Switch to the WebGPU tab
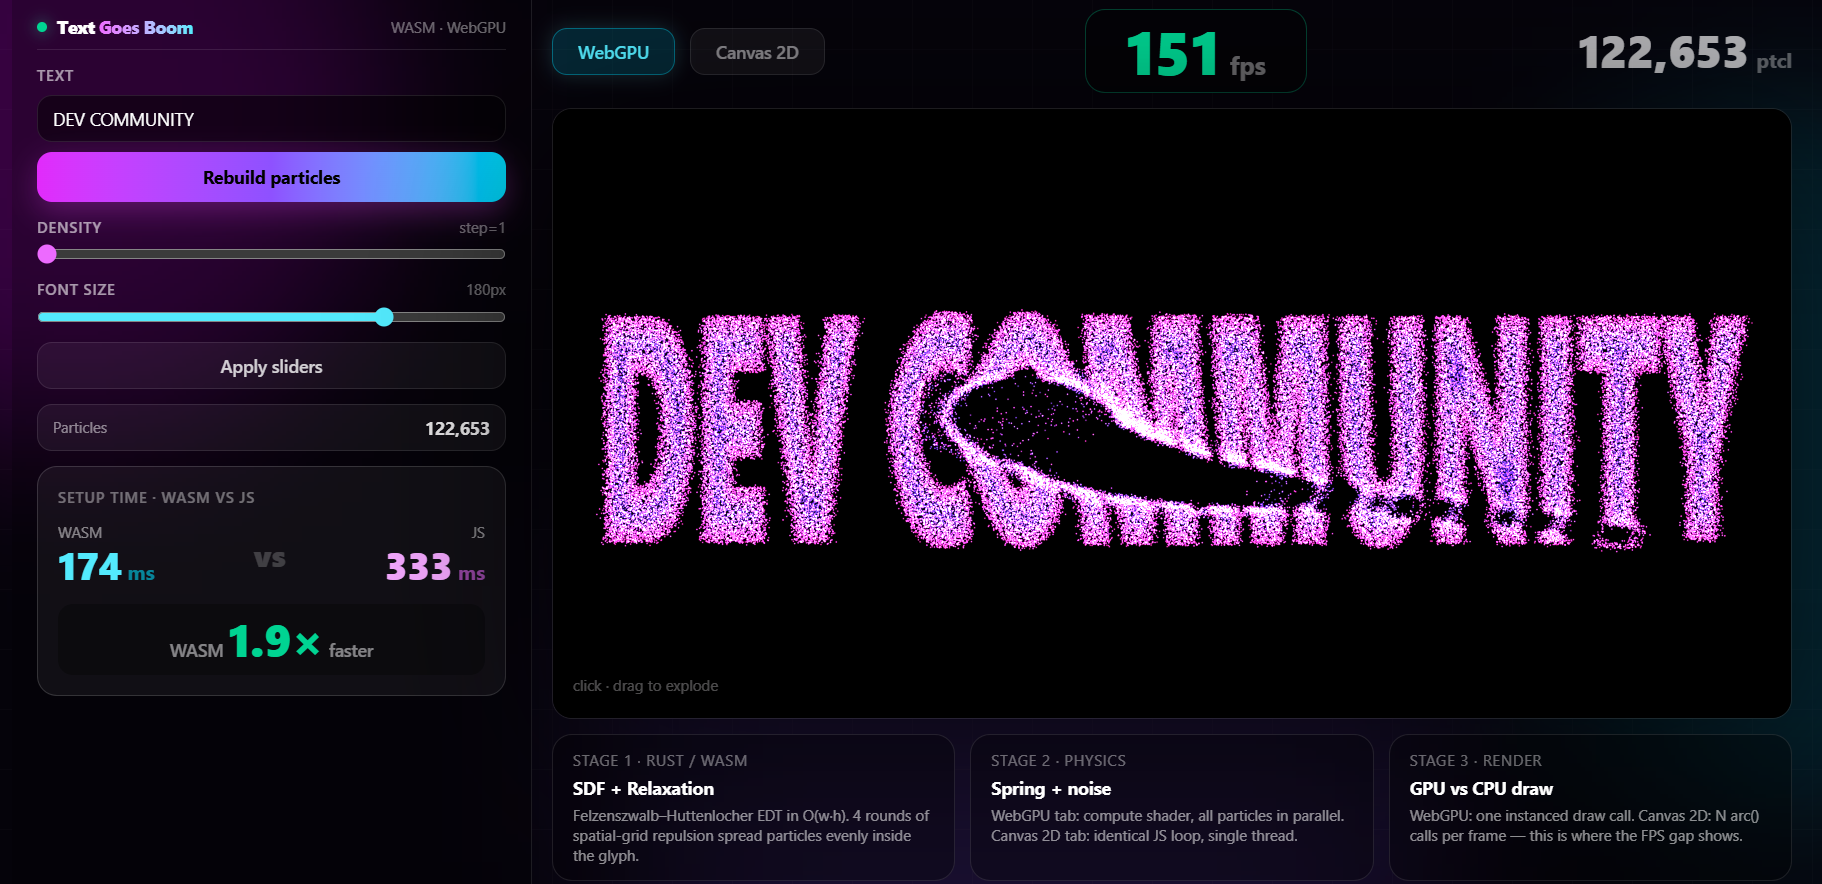1822x884 pixels. [x=613, y=52]
